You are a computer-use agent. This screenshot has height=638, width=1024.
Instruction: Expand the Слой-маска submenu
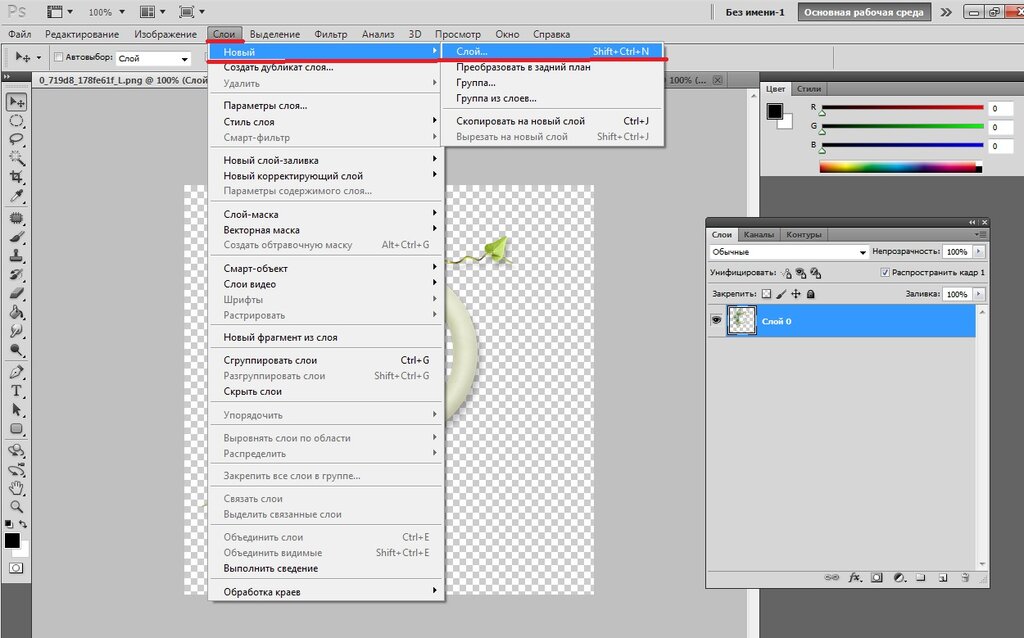(325, 214)
